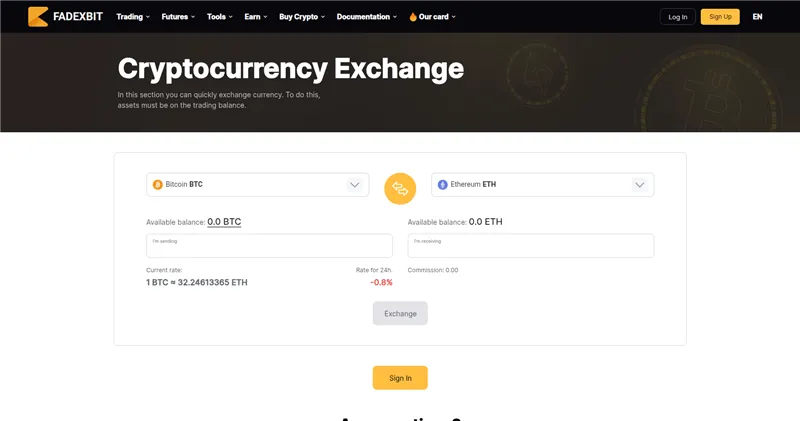
Task: Open the Tools menu
Action: pyautogui.click(x=219, y=17)
